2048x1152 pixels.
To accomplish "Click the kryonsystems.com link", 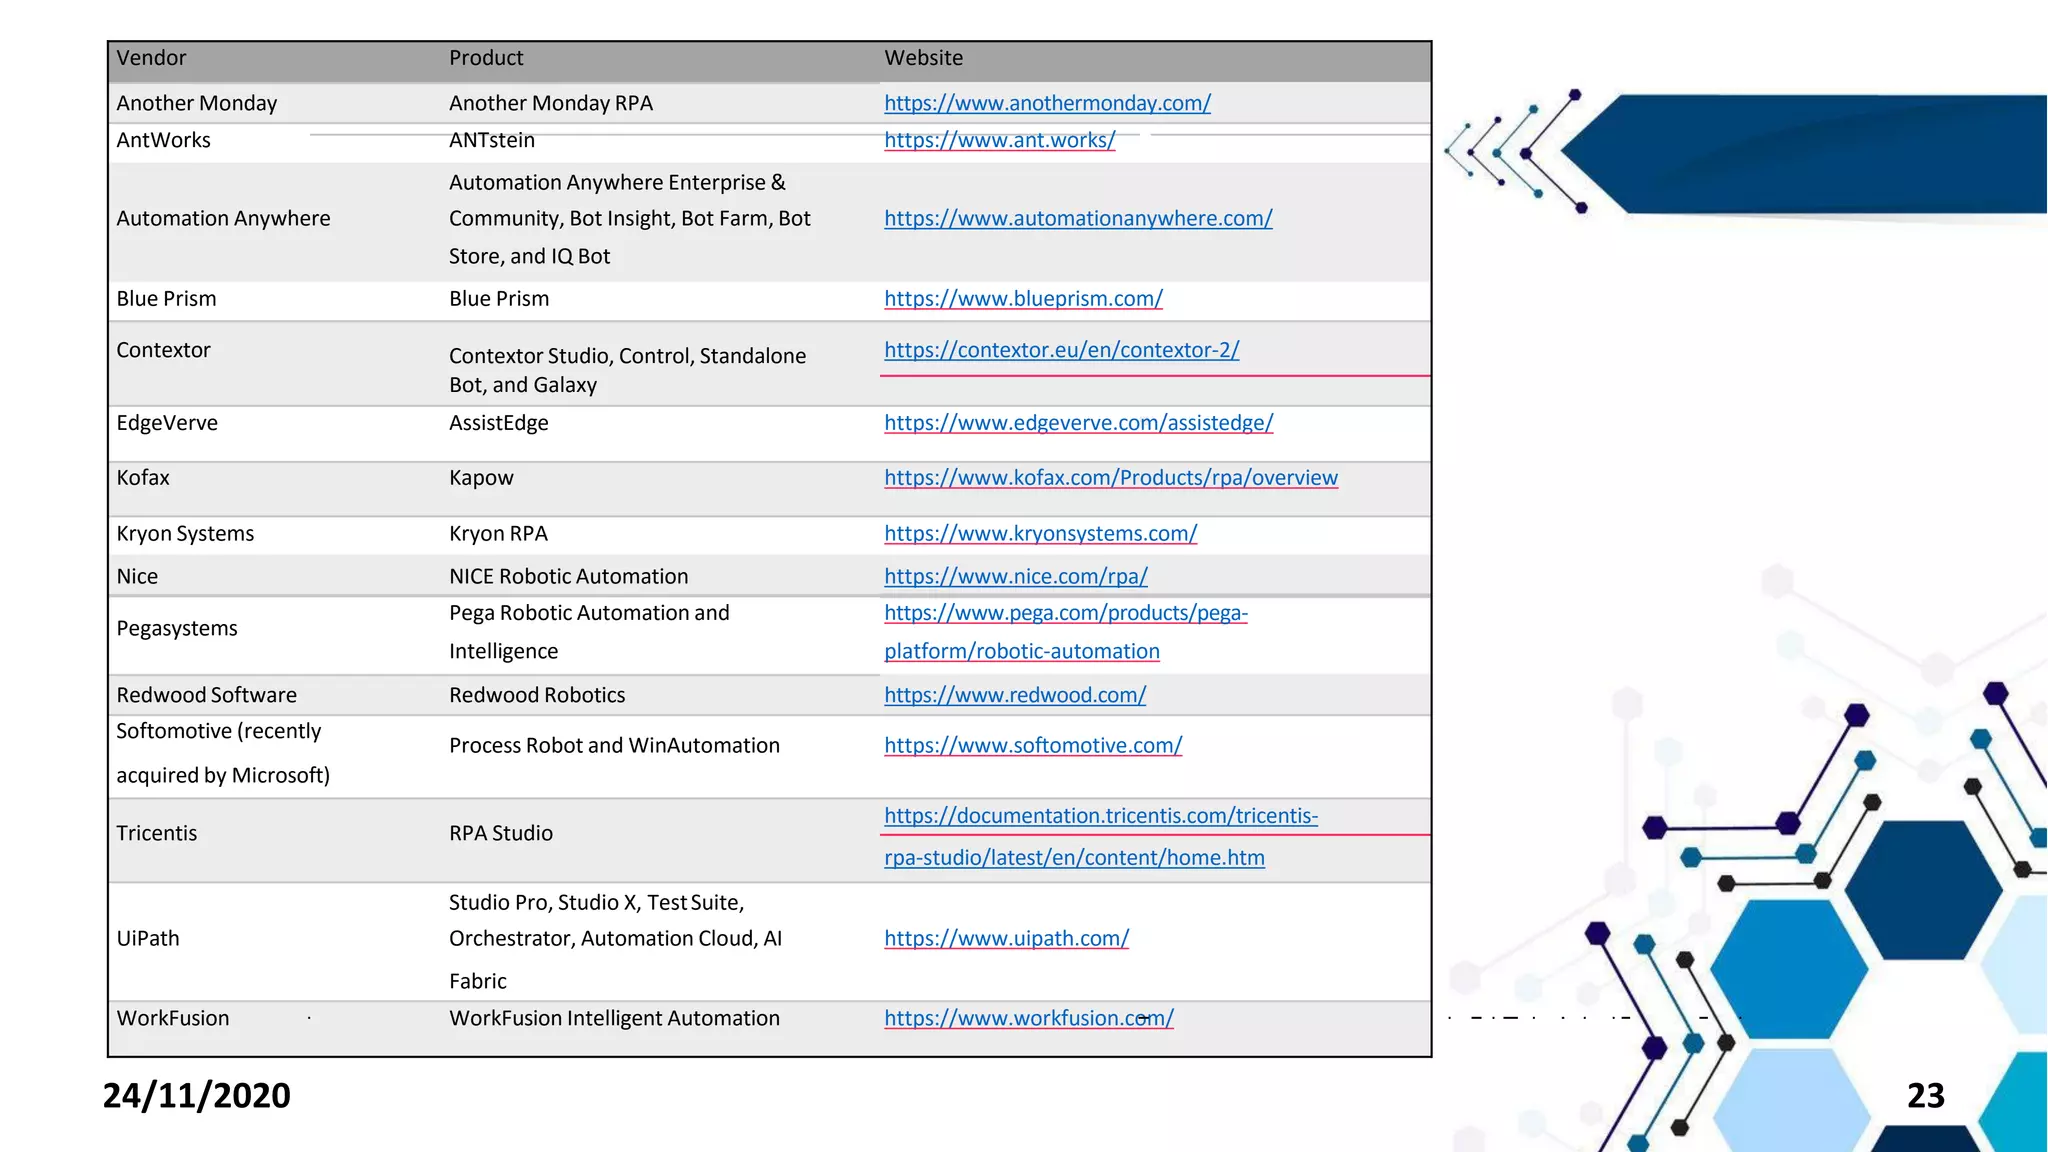I will (1040, 534).
